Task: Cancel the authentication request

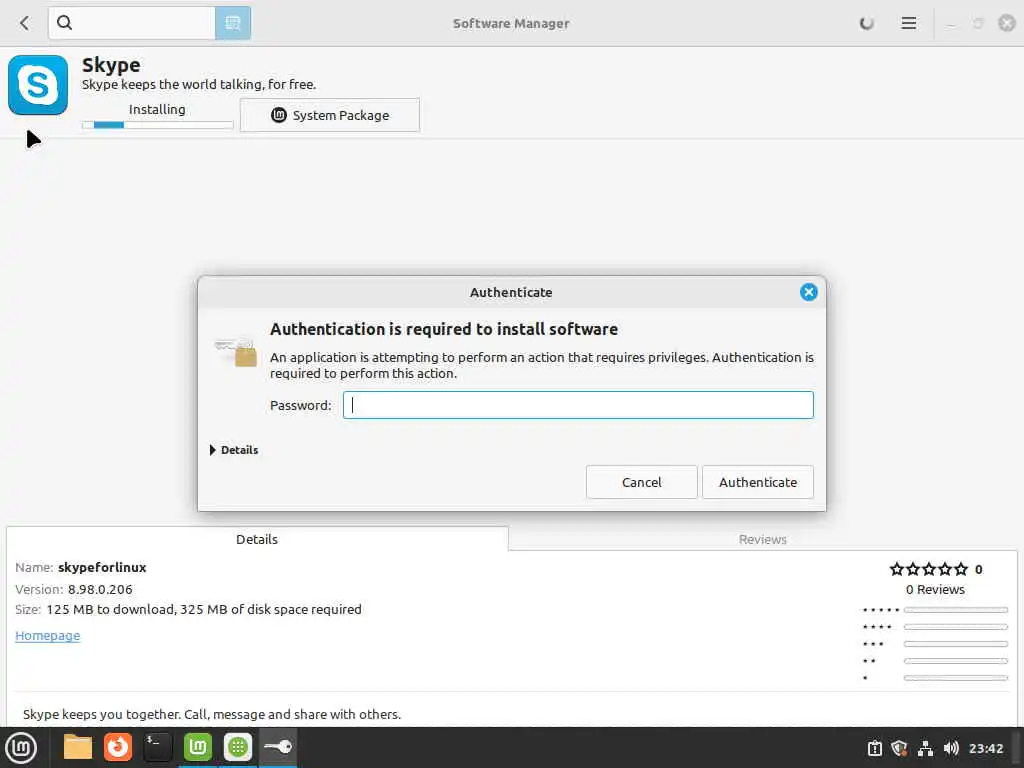Action: tap(641, 482)
